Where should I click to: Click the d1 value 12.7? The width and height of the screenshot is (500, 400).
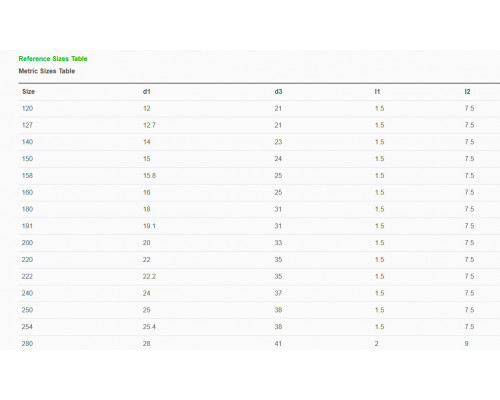[149, 125]
